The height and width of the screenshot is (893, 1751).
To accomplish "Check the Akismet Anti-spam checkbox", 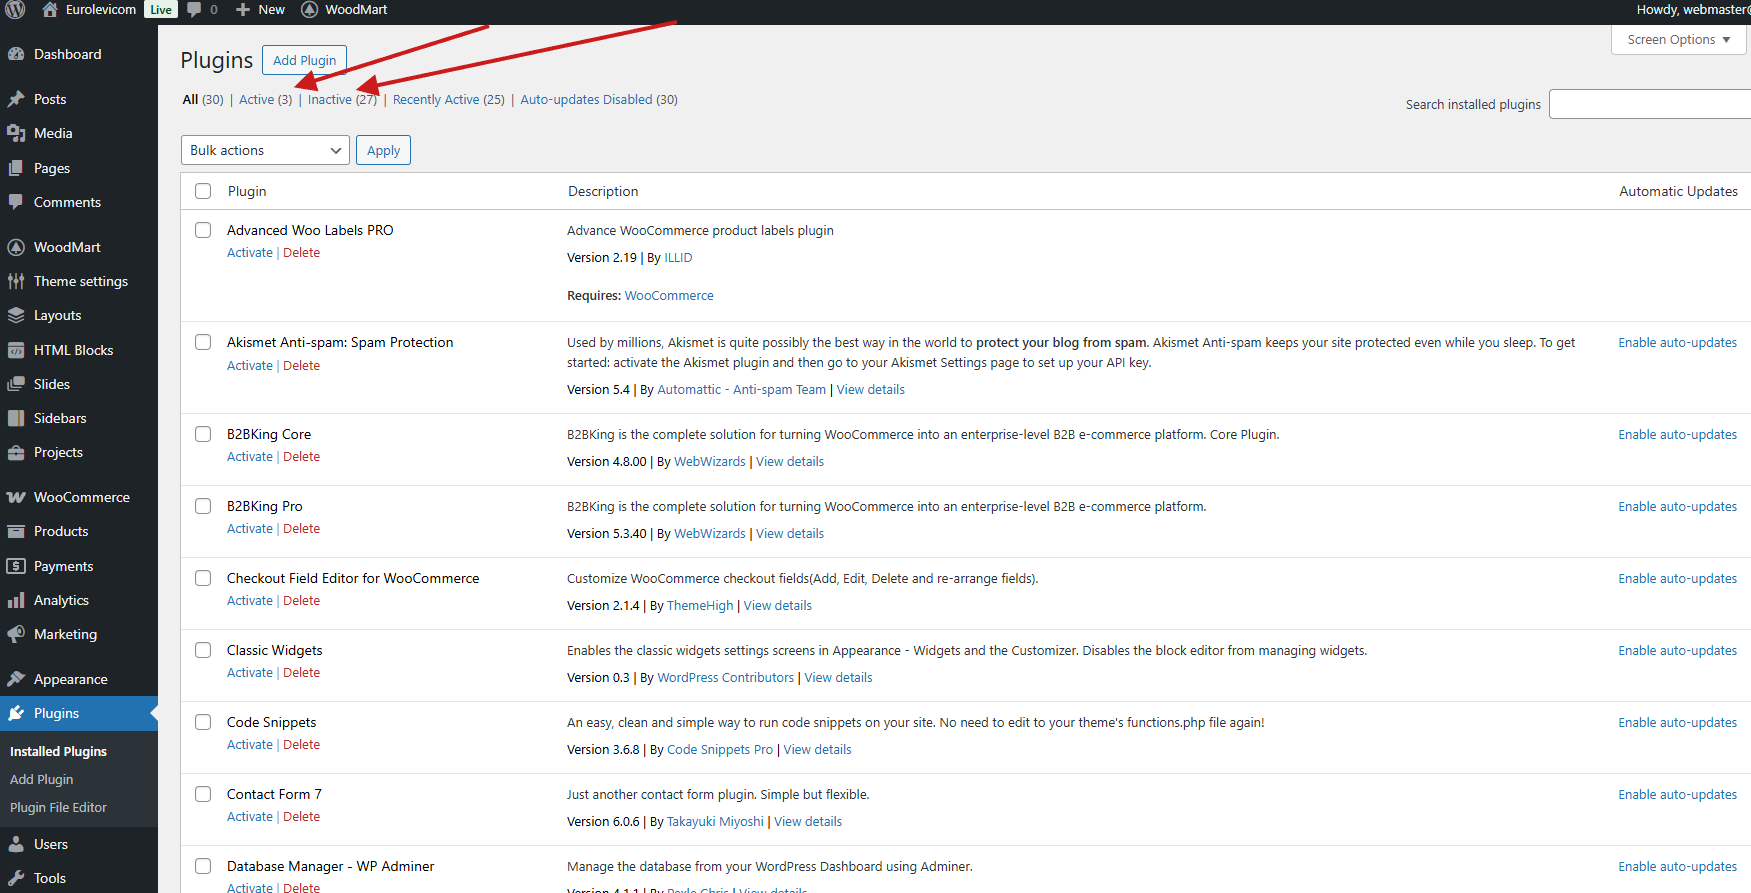I will tap(203, 342).
